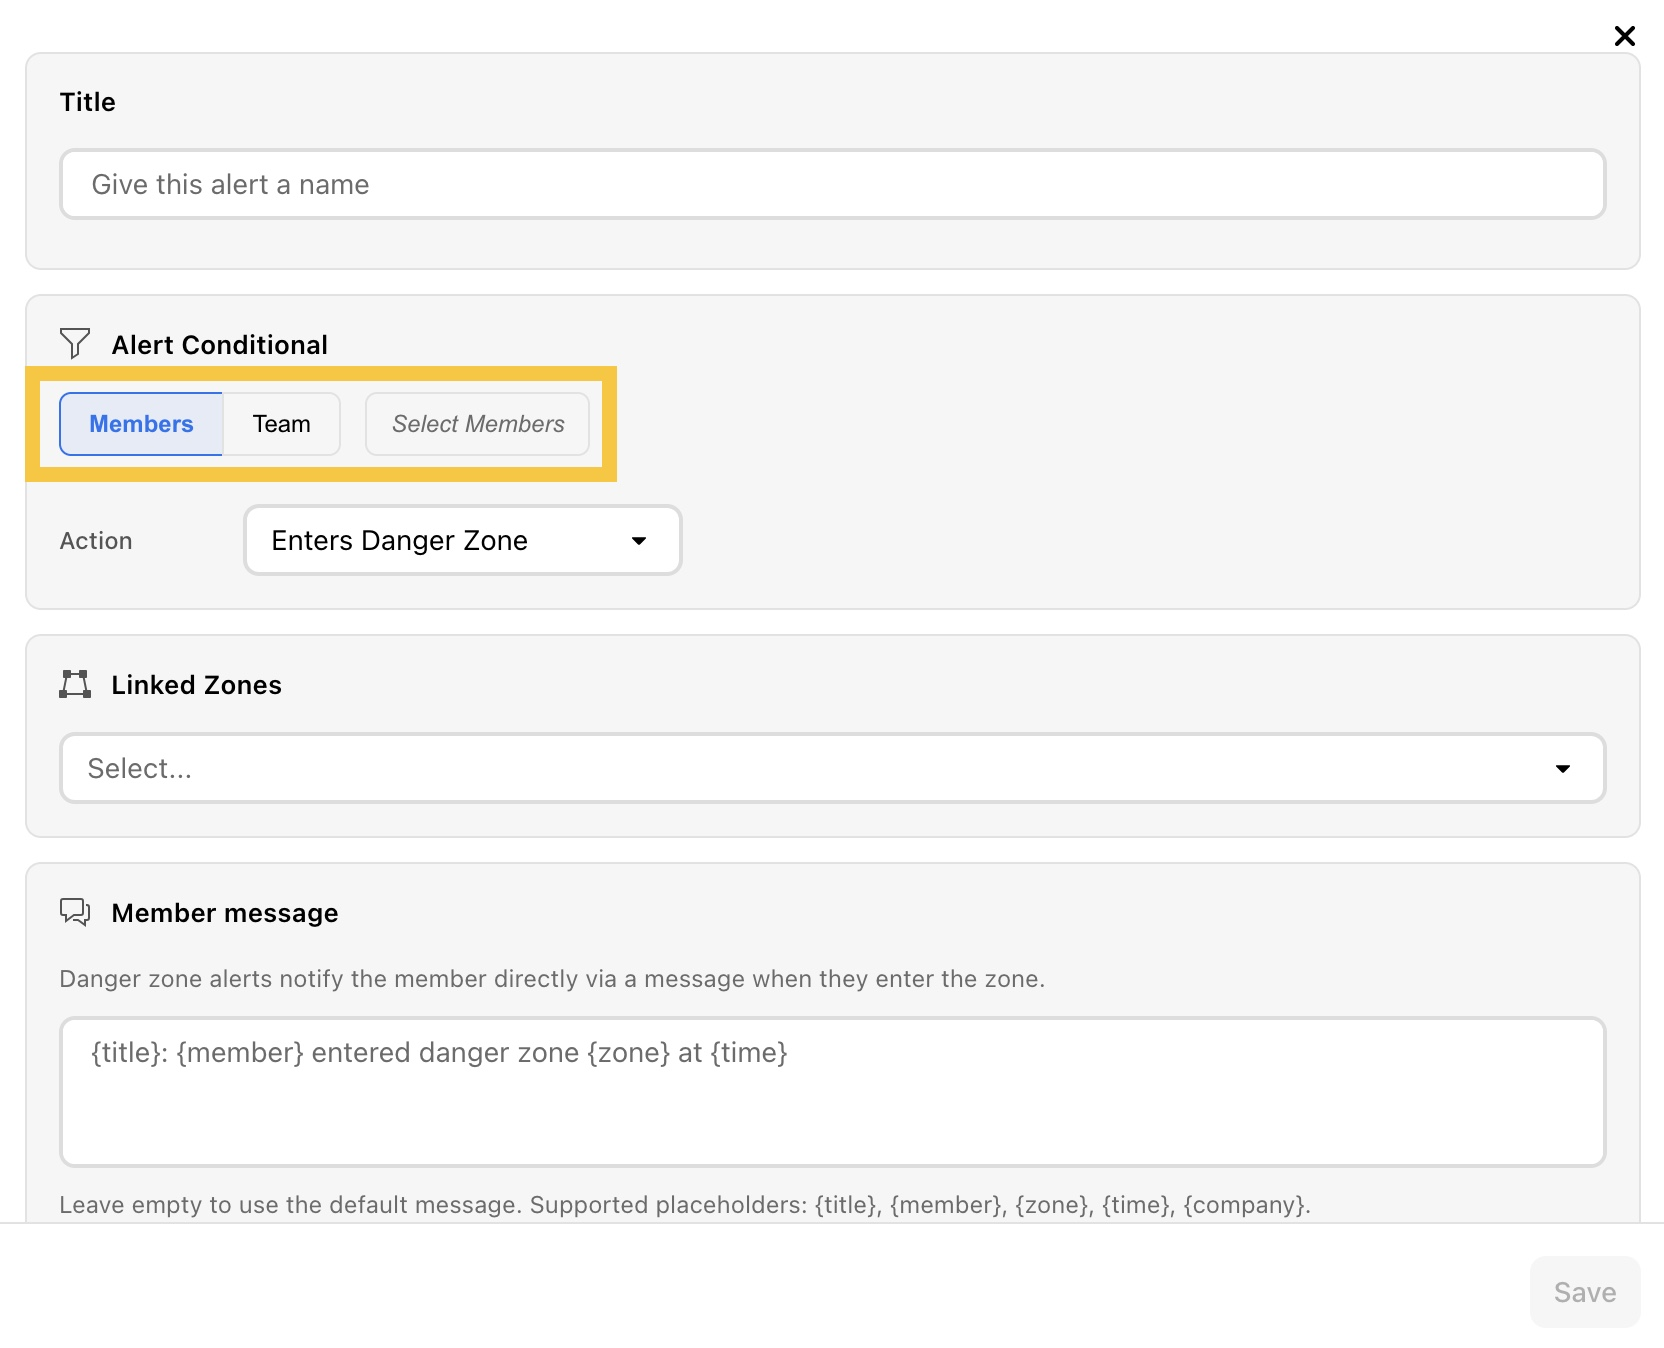Viewport: 1664px width, 1348px height.
Task: Open the Enters Danger Zone action dropdown
Action: coord(463,540)
